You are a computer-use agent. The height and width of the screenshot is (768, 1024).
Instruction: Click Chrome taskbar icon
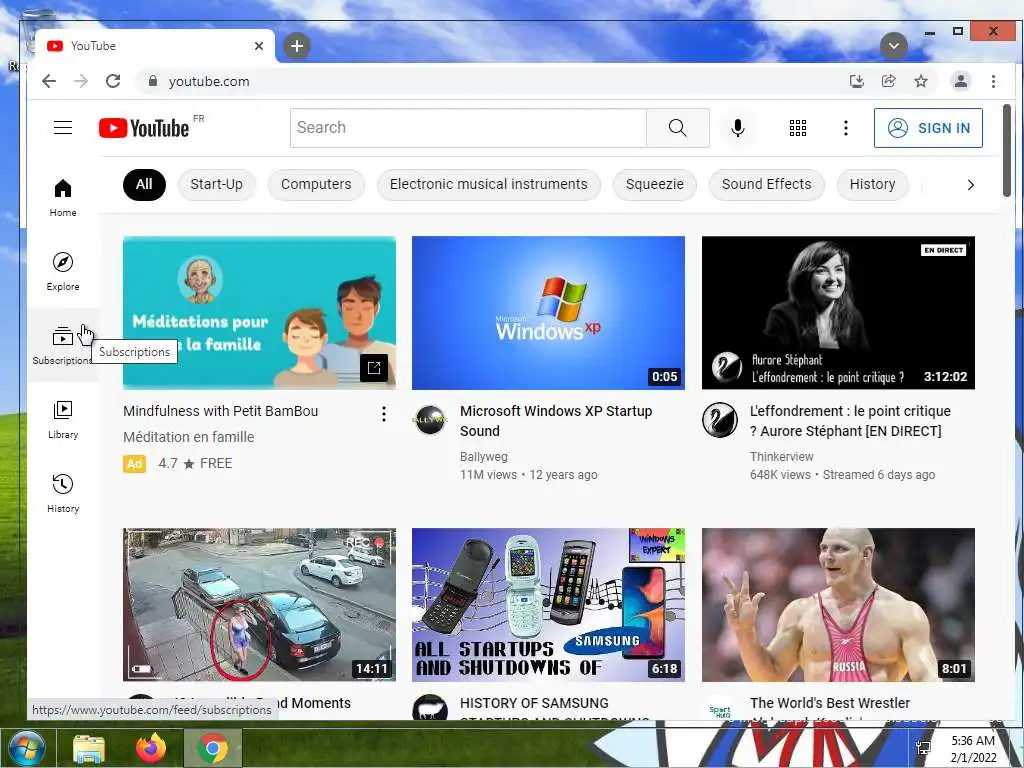212,748
